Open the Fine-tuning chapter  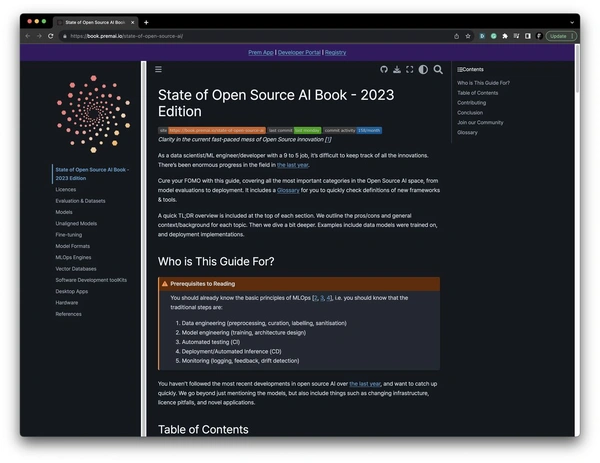69,235
